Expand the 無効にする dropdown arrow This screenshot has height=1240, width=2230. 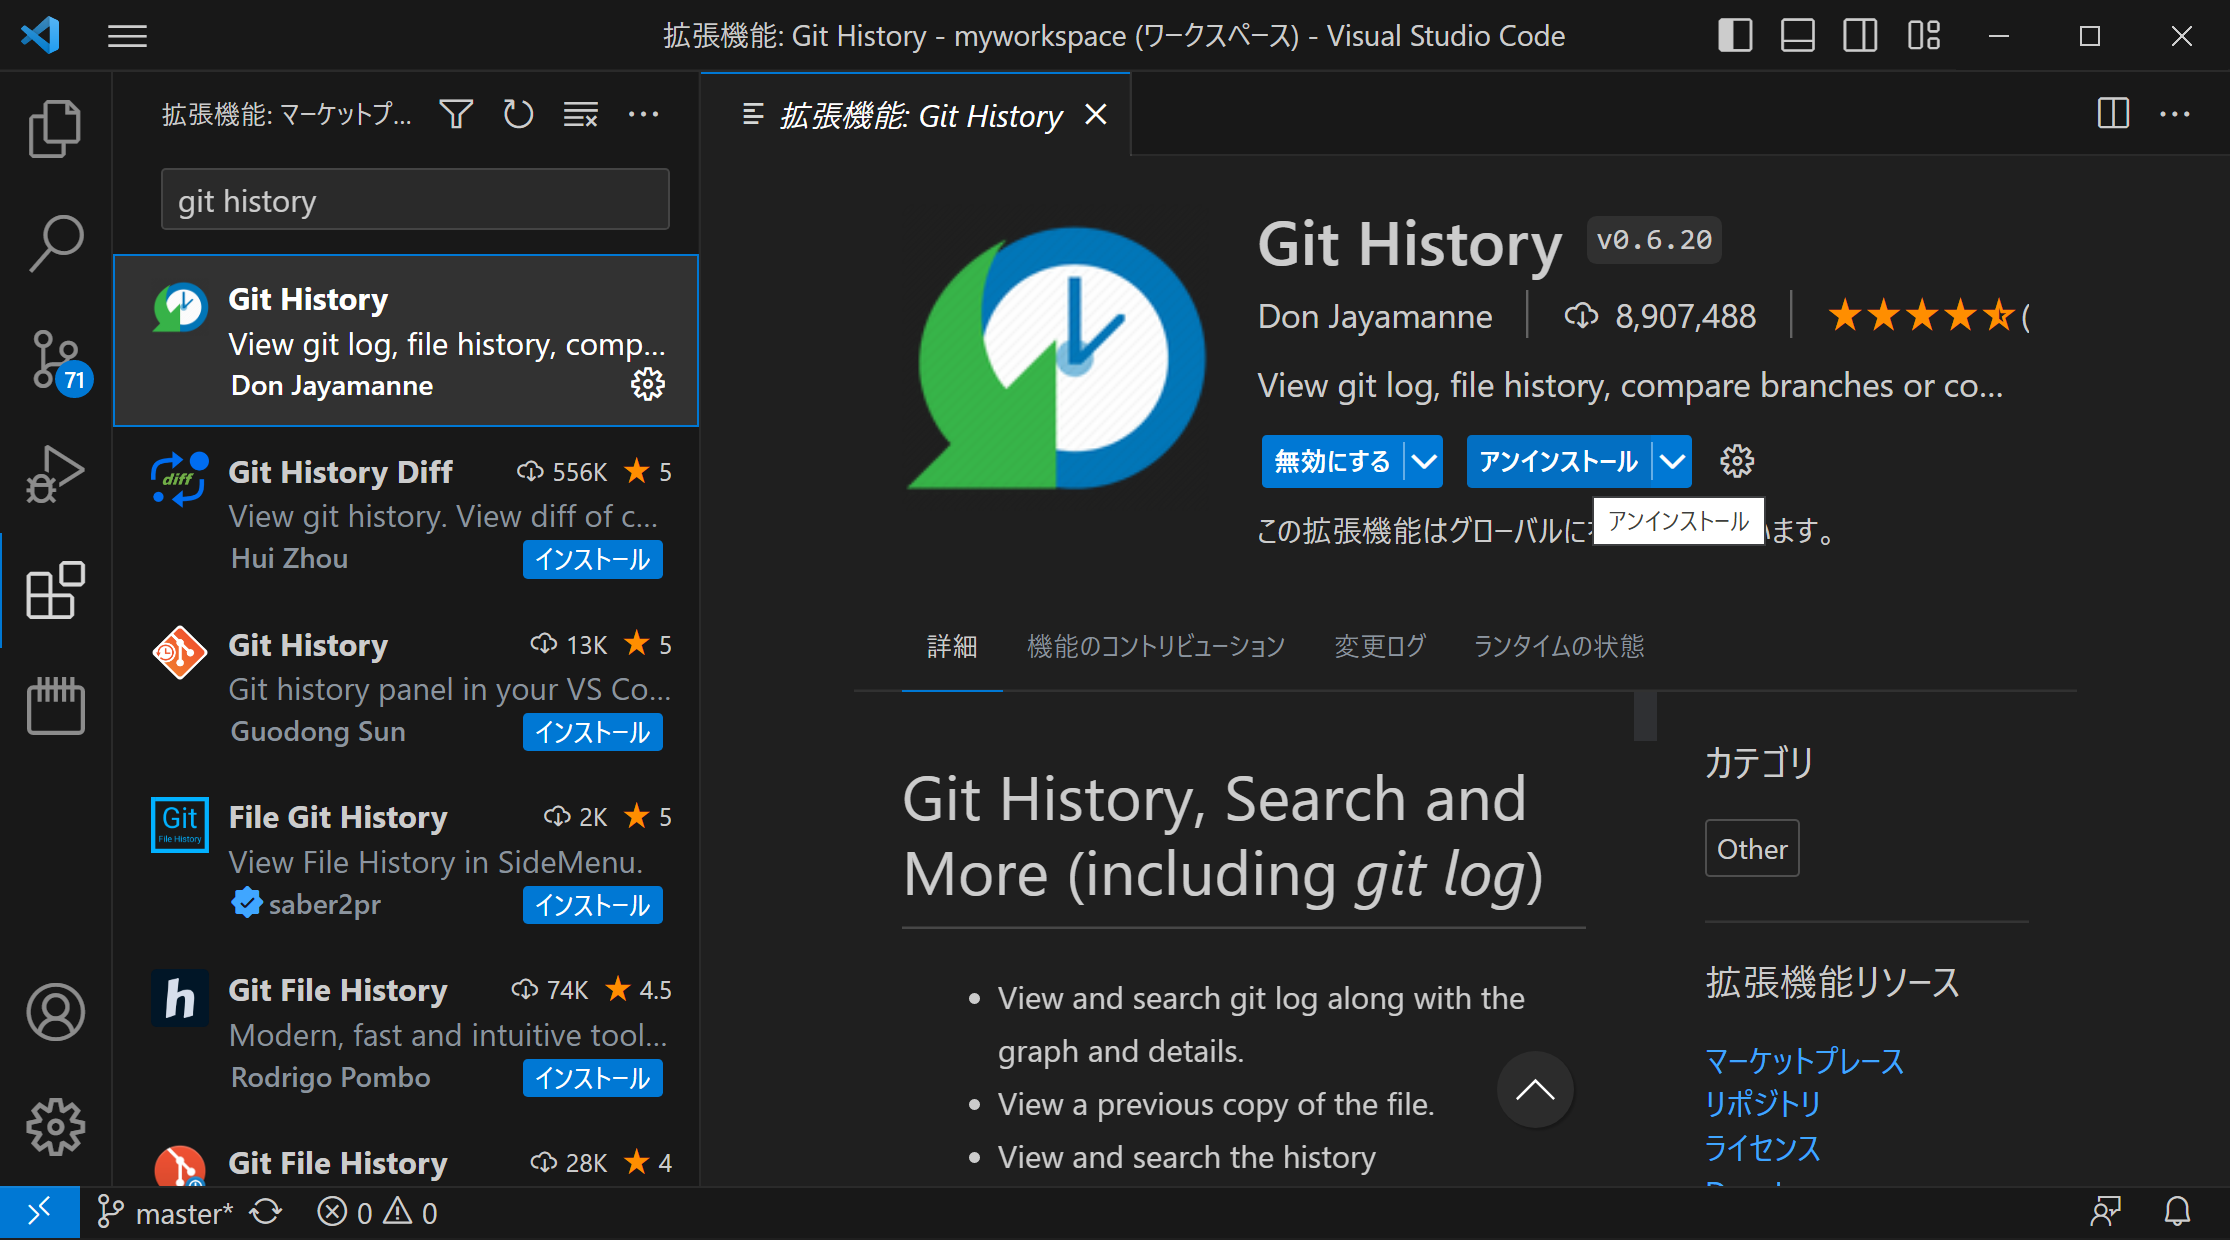(1424, 461)
